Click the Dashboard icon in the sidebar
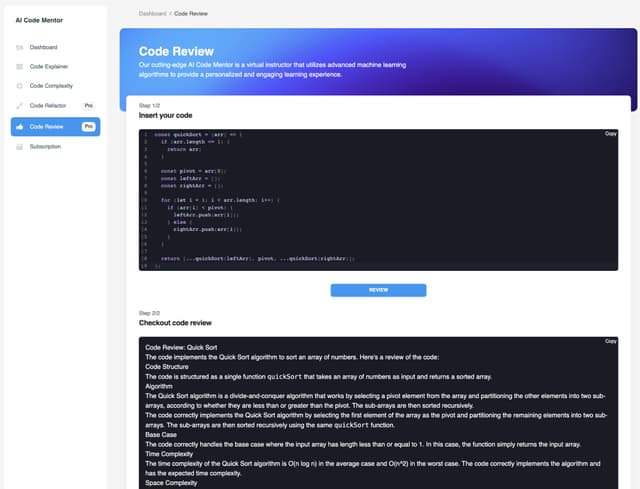The height and width of the screenshot is (489, 640). coord(19,47)
